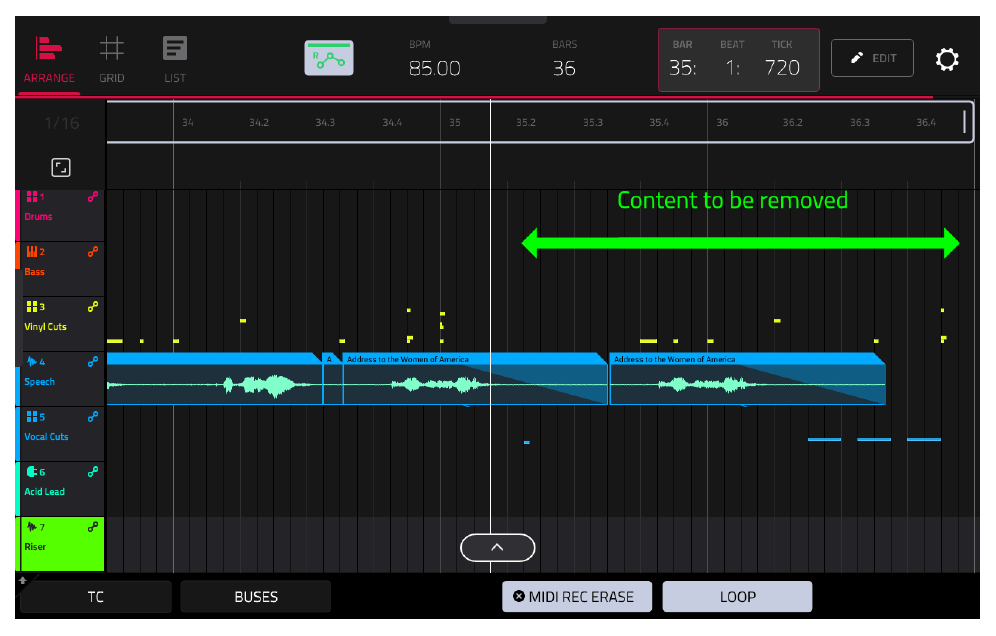Click the small shift arrow above TC
996x636 pixels.
pyautogui.click(x=23, y=580)
